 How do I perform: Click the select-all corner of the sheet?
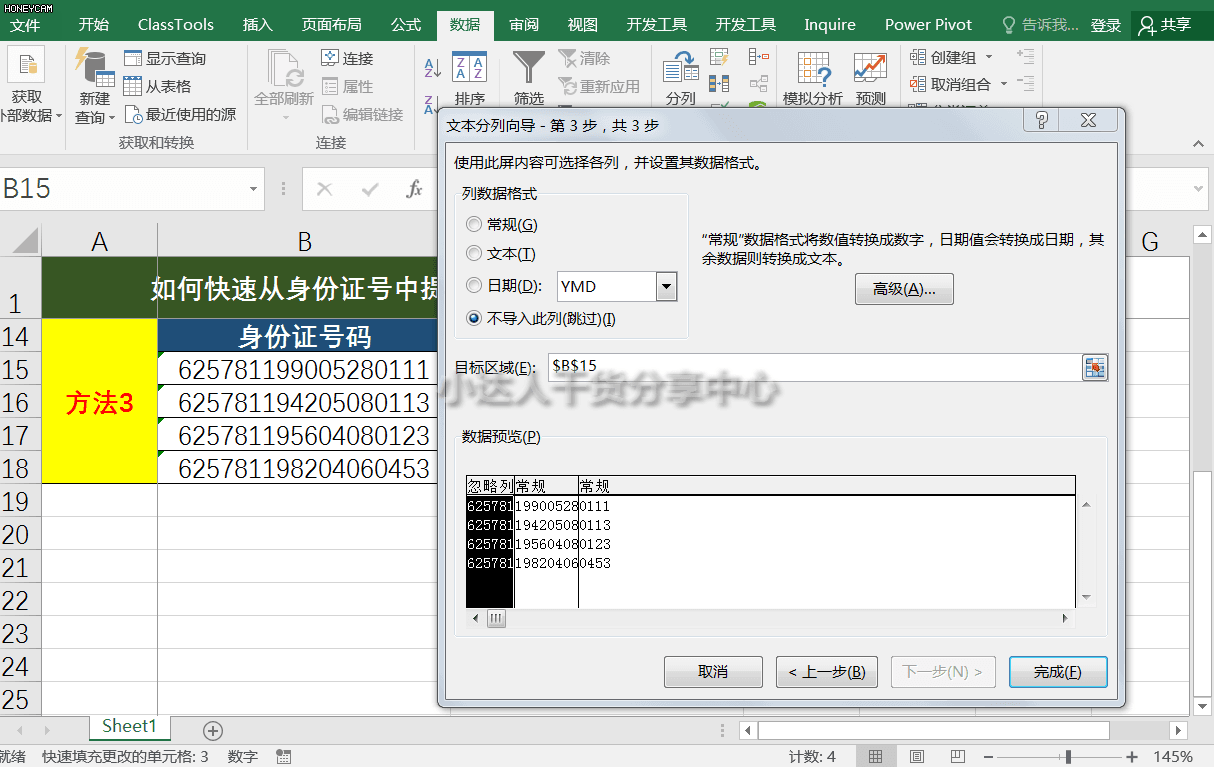[x=20, y=240]
